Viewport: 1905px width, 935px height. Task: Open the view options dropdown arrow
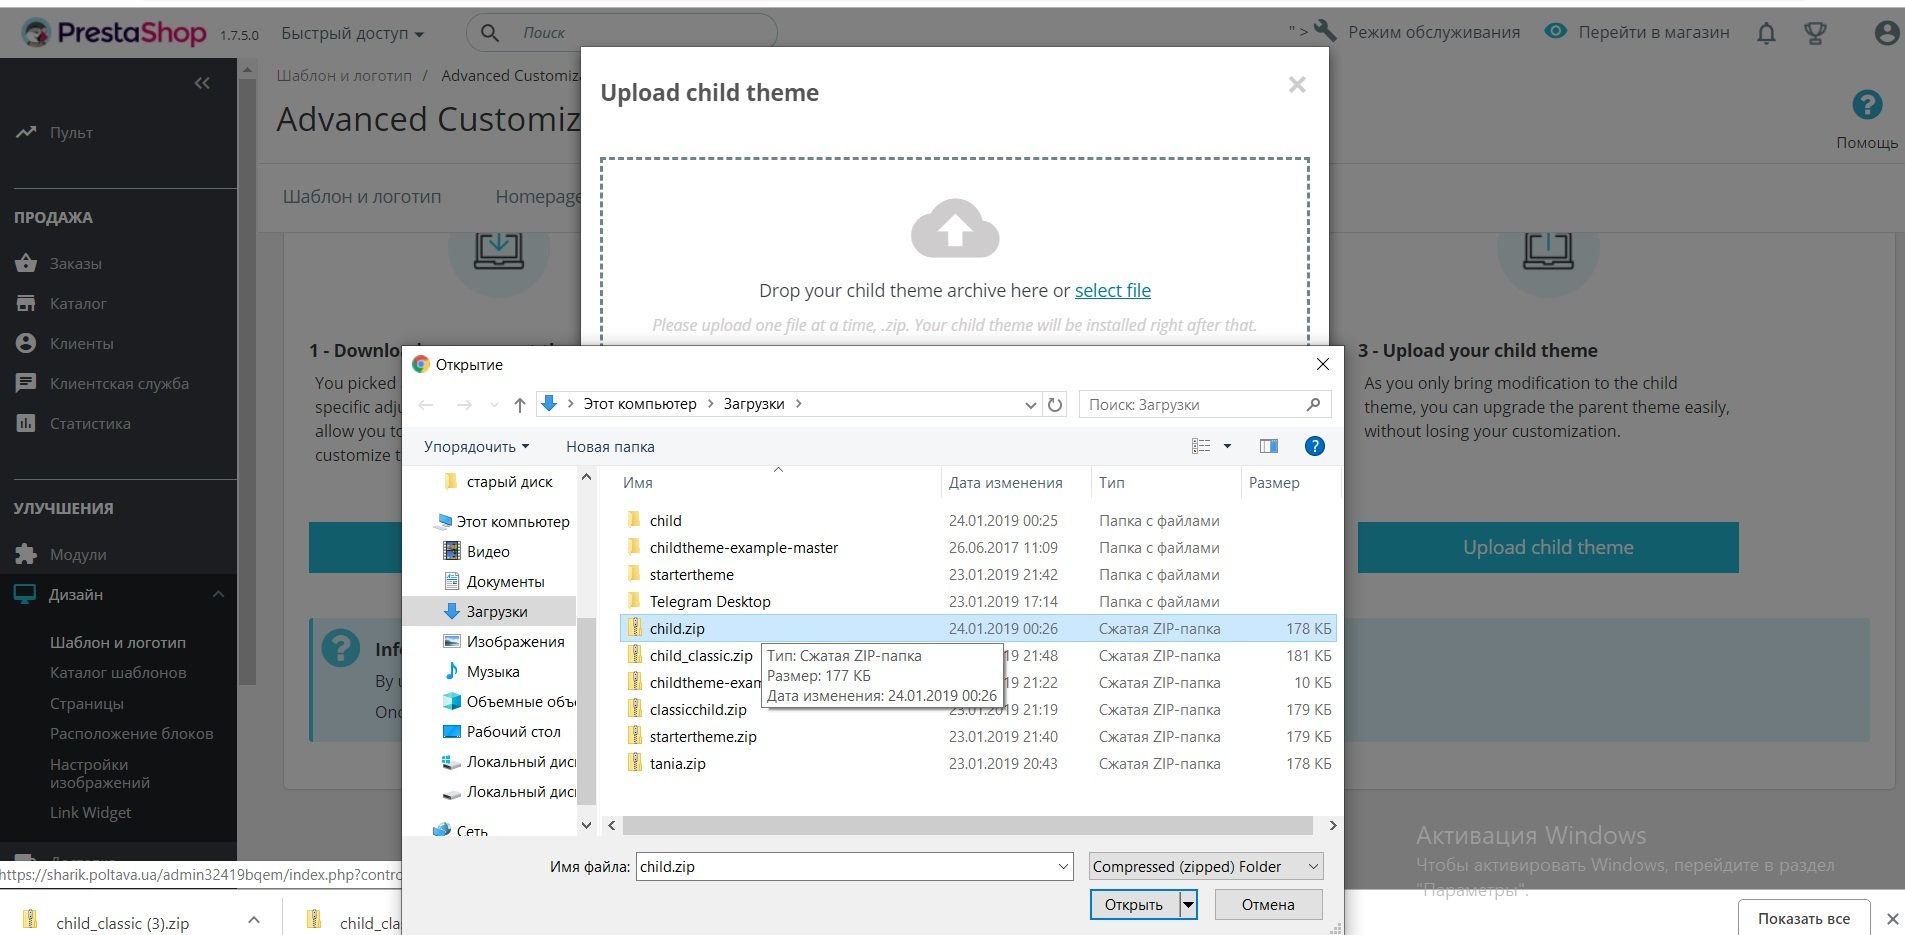pos(1227,446)
